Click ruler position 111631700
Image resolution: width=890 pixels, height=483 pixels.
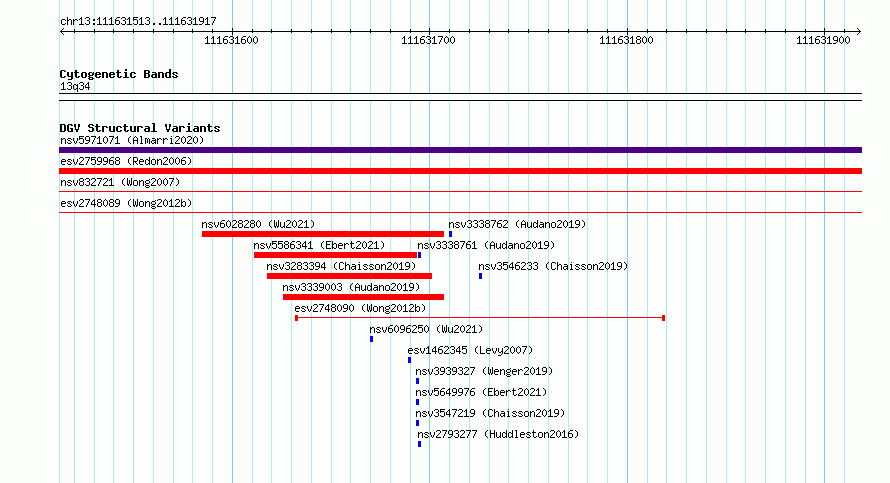429,40
